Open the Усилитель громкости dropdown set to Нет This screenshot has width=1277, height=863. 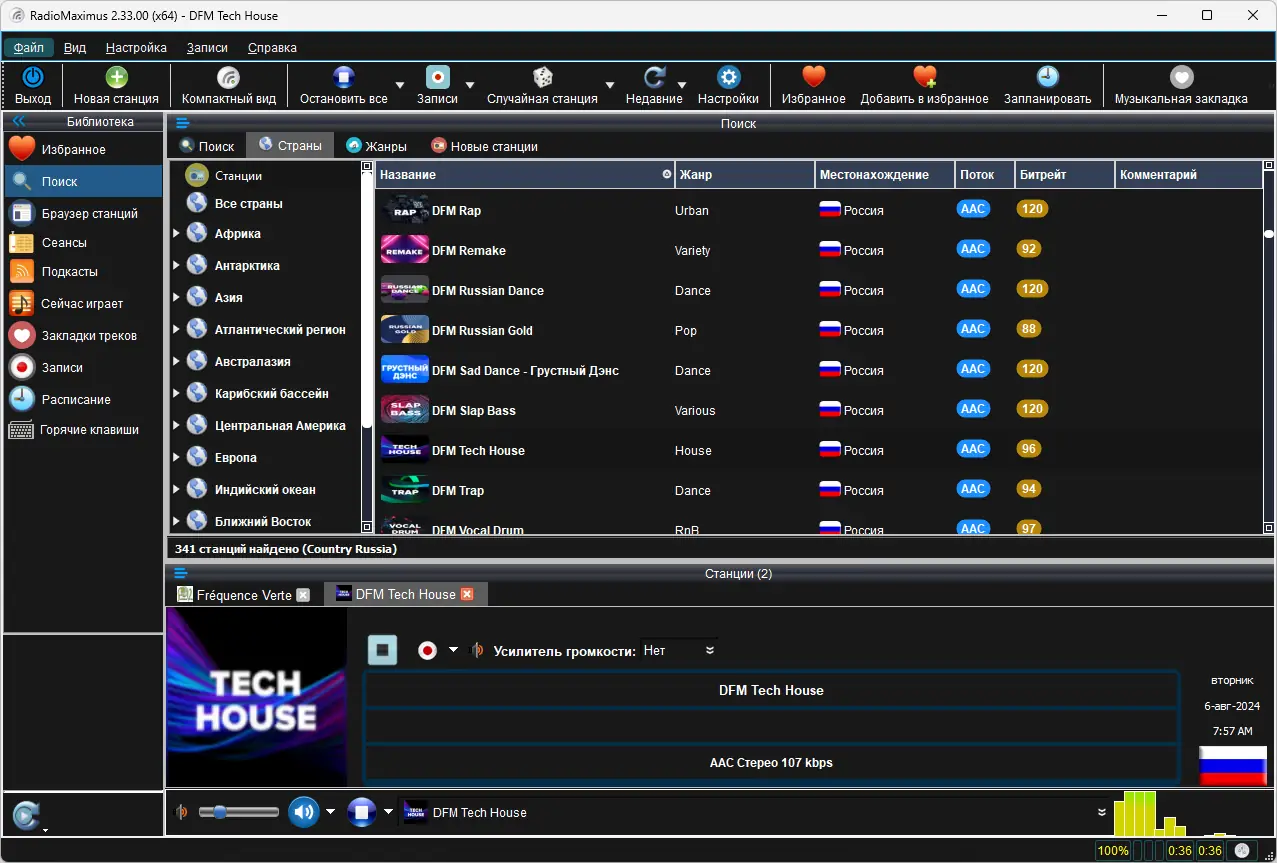pos(678,650)
